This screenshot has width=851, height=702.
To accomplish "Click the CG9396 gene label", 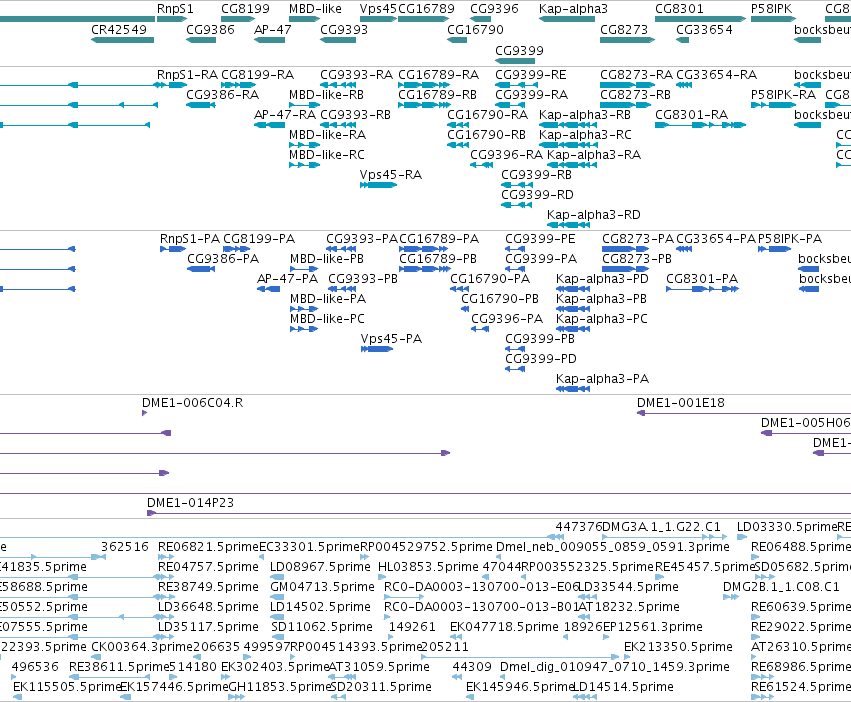I will click(494, 9).
